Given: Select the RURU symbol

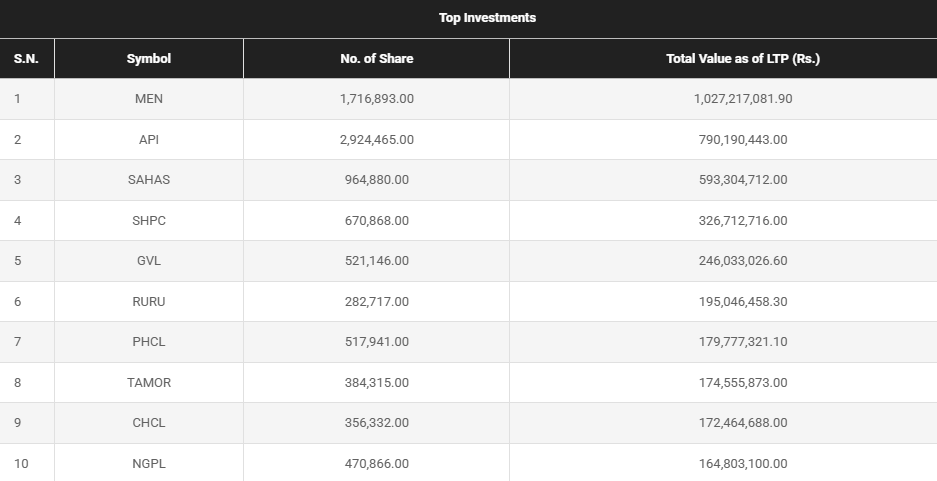Looking at the screenshot, I should click(x=148, y=301).
